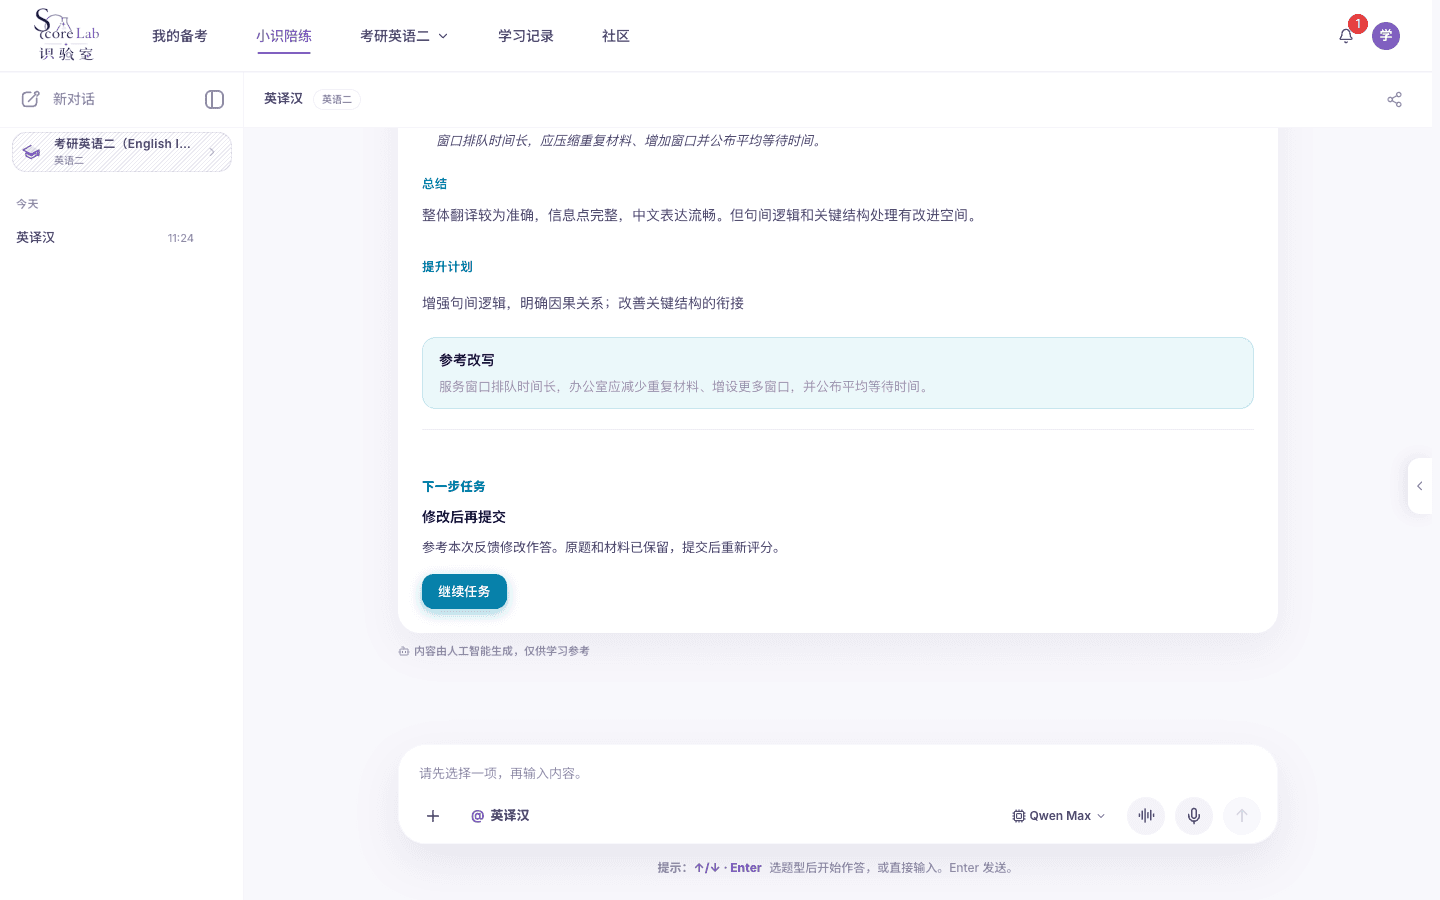This screenshot has height=900, width=1440.
Task: Click the graduation cap course icon
Action: pyautogui.click(x=32, y=152)
